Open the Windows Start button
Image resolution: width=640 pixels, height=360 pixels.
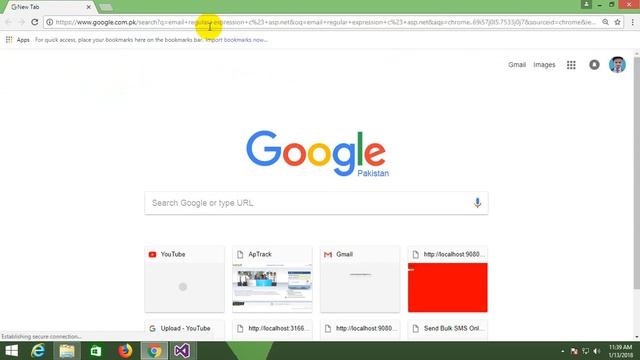pyautogui.click(x=11, y=351)
